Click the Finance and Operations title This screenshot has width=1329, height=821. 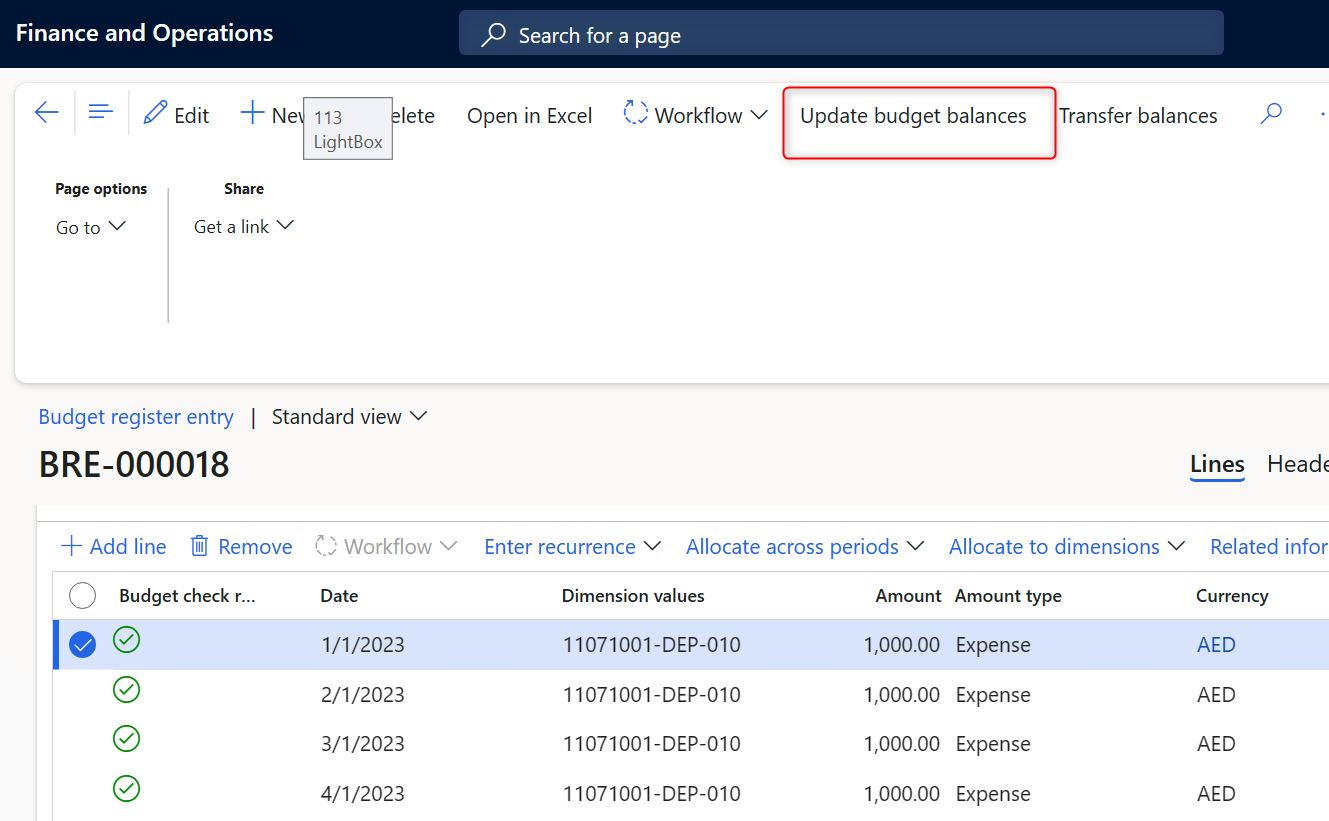144,33
